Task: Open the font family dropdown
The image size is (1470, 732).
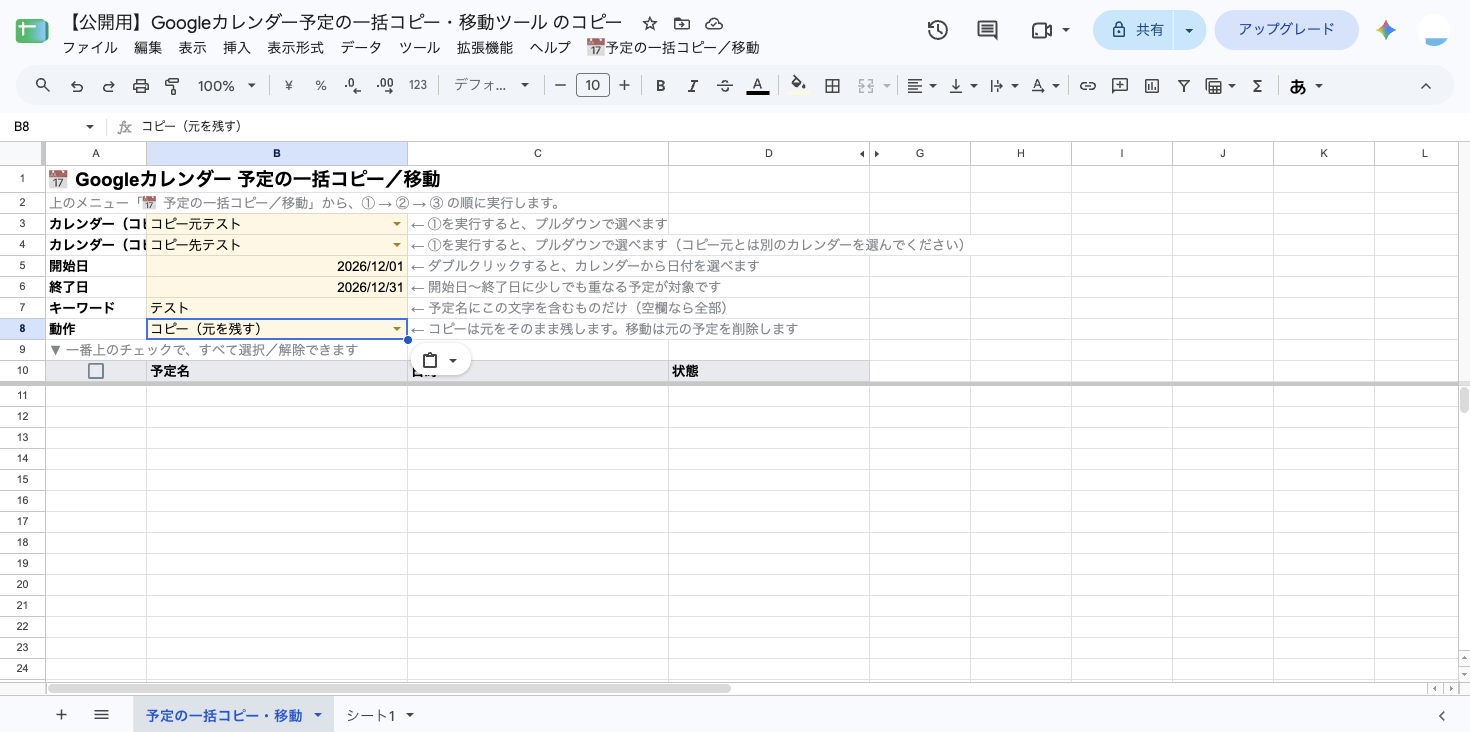Action: [x=491, y=86]
